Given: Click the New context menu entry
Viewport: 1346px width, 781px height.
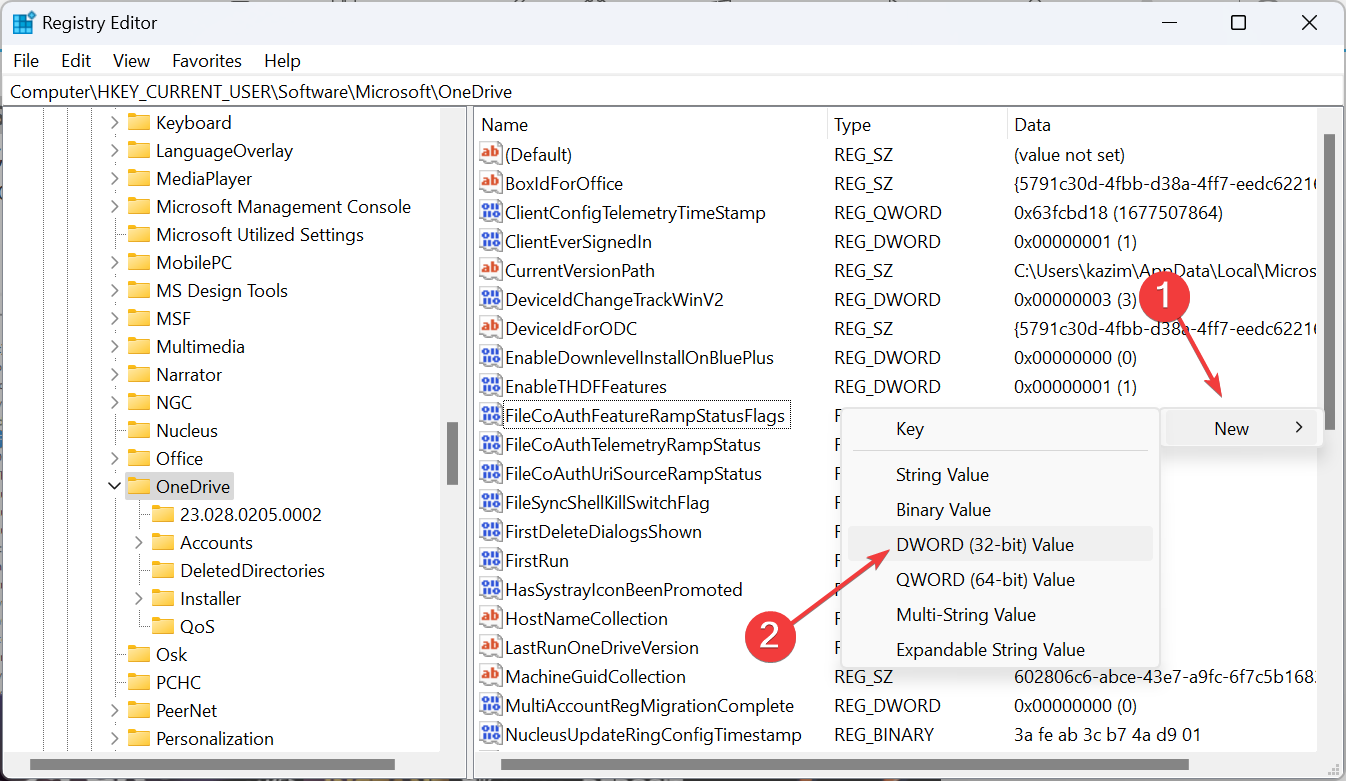Looking at the screenshot, I should coord(1243,428).
